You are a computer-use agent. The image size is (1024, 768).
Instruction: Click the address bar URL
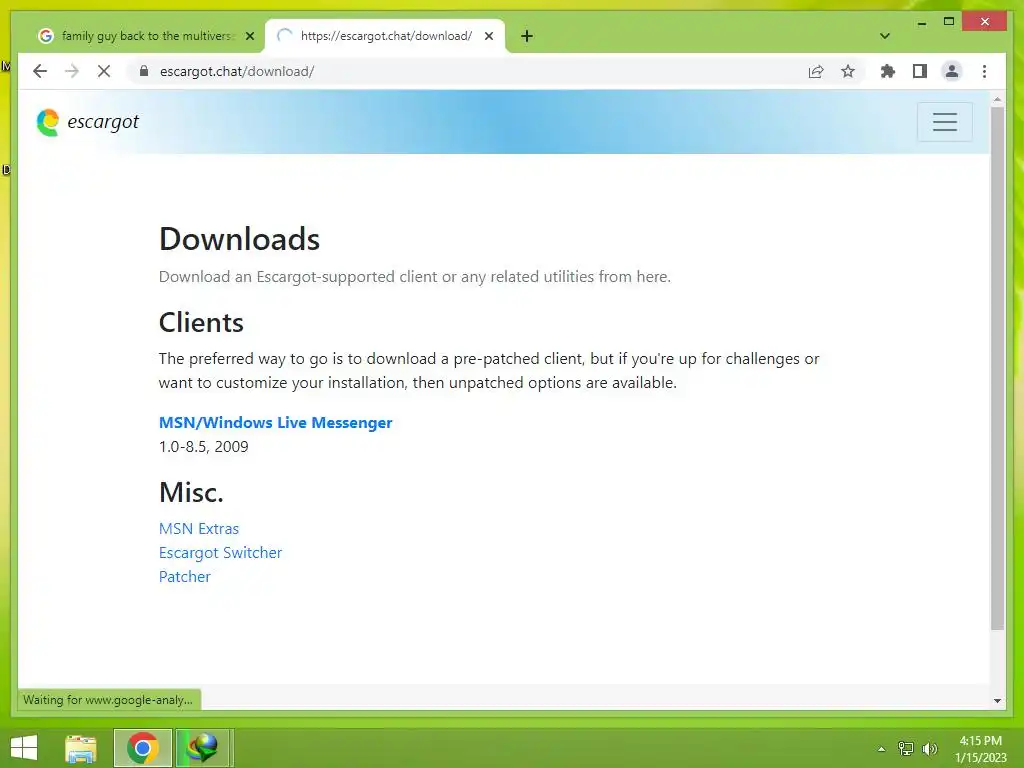tap(236, 71)
